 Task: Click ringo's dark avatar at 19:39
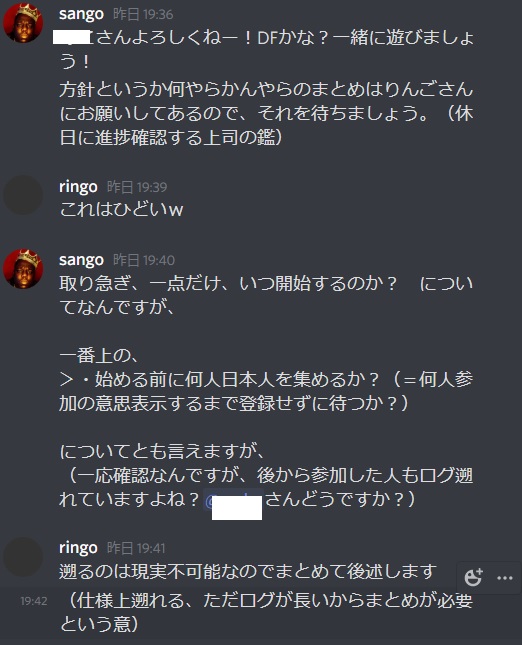click(x=23, y=195)
